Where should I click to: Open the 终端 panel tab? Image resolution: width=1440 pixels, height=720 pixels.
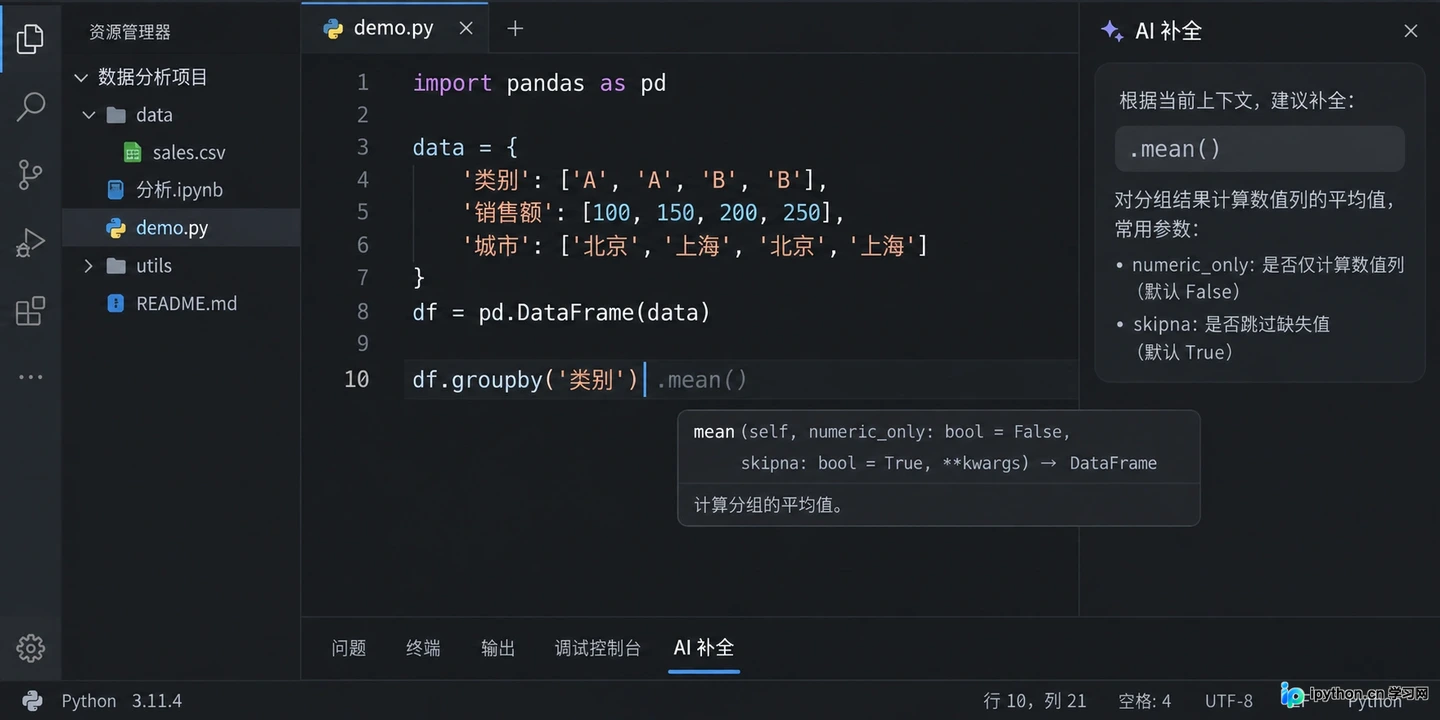tap(423, 648)
